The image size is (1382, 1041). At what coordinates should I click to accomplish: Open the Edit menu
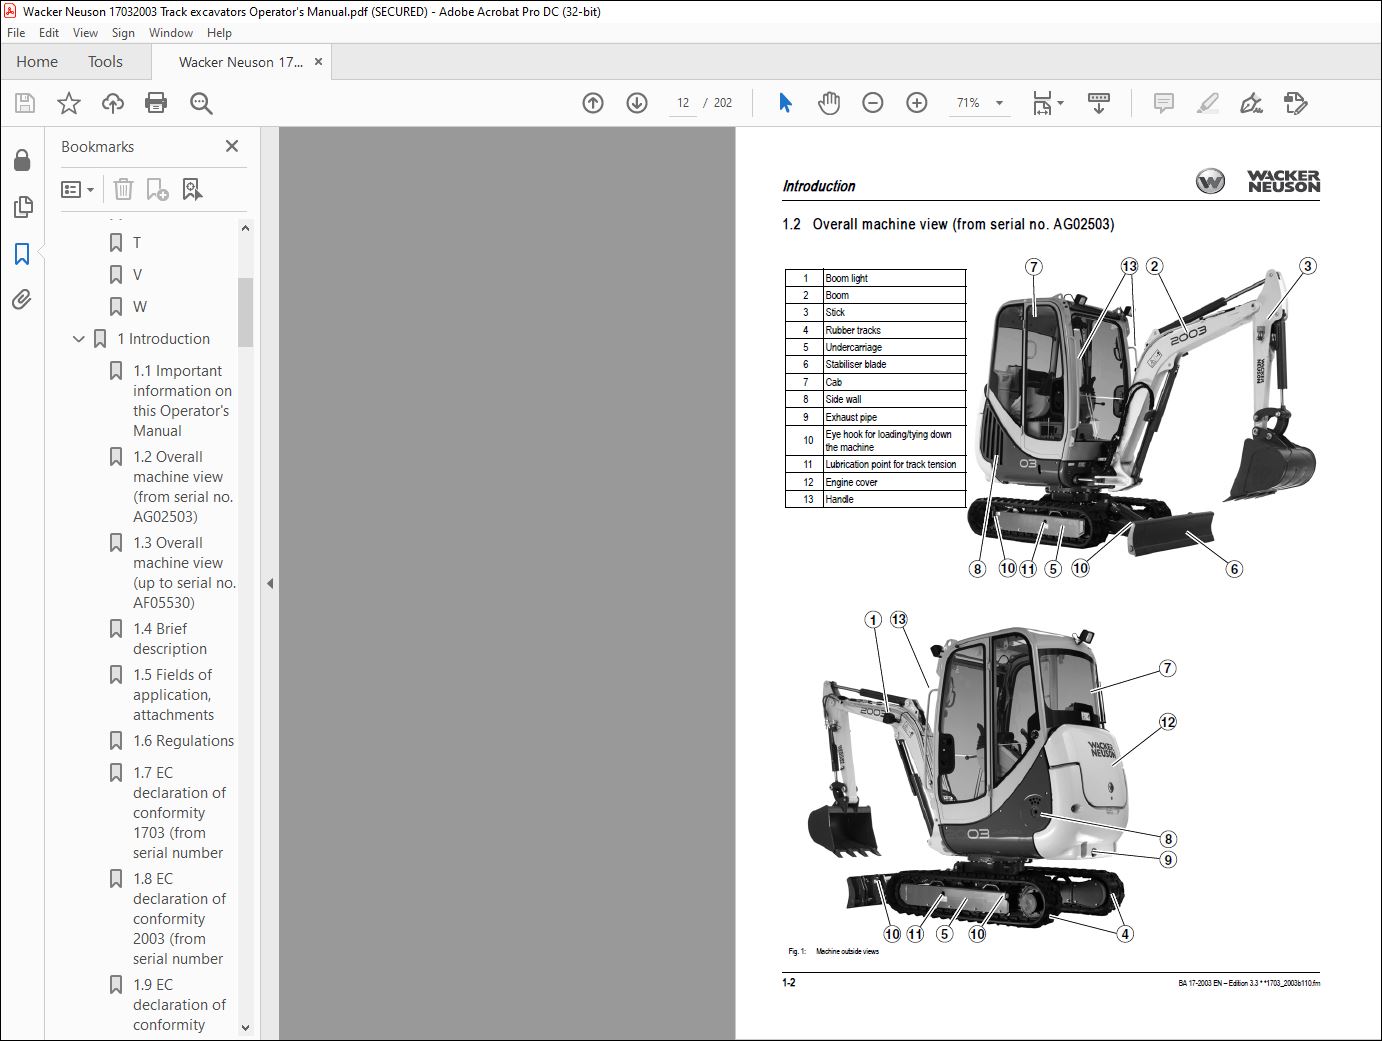click(x=49, y=33)
